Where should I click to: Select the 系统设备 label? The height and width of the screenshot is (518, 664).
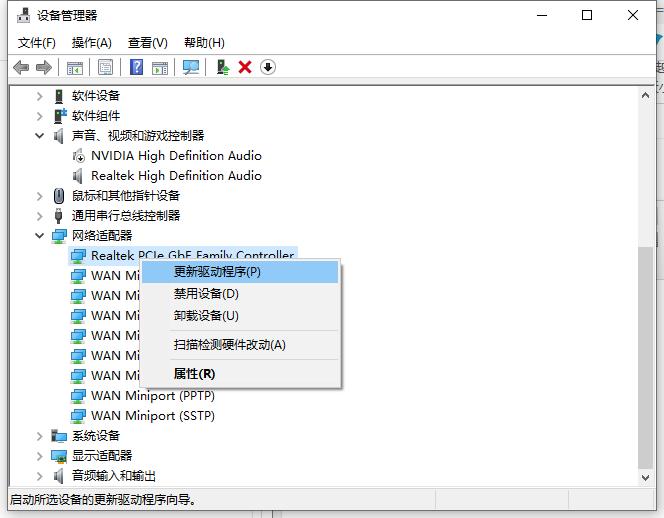coord(96,436)
